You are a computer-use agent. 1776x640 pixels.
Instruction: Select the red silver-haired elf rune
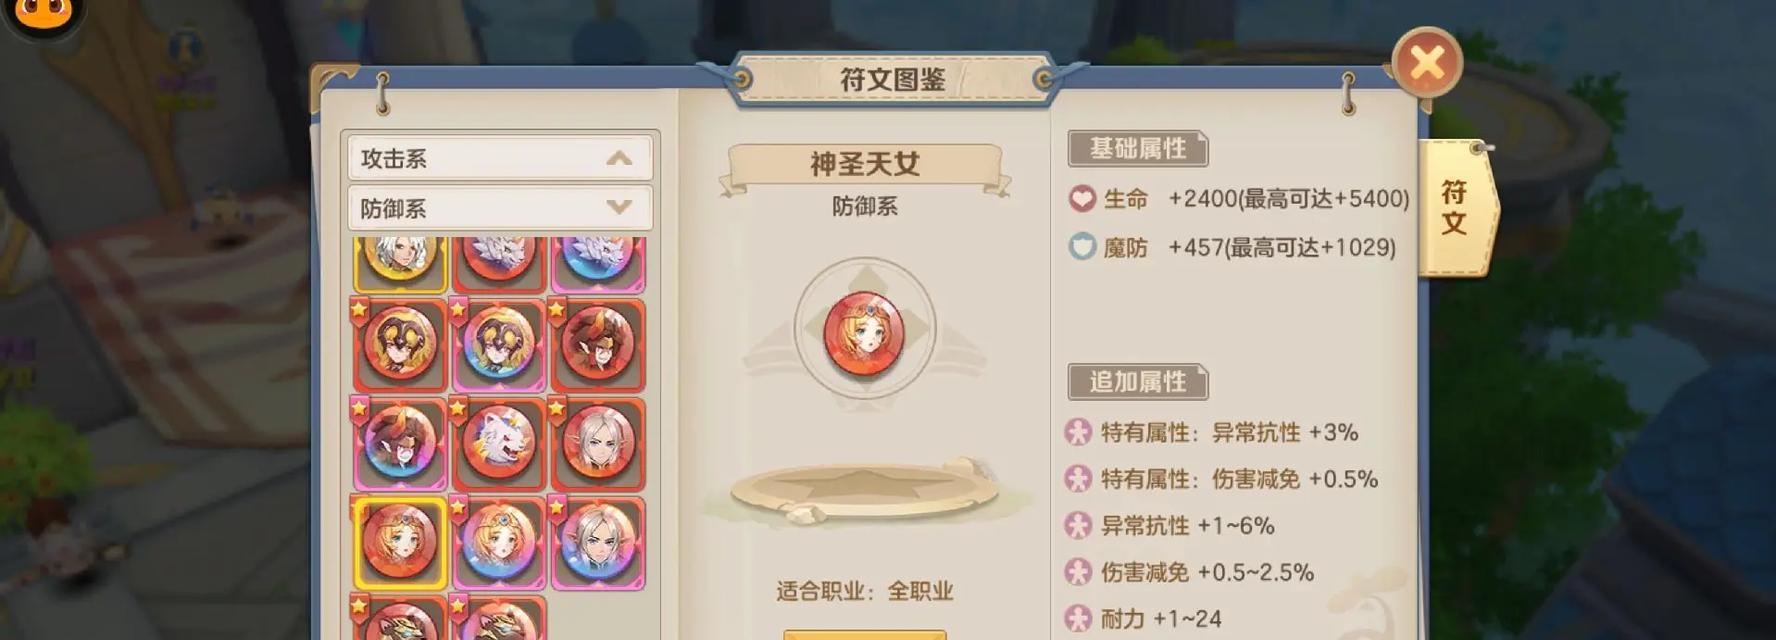598,443
